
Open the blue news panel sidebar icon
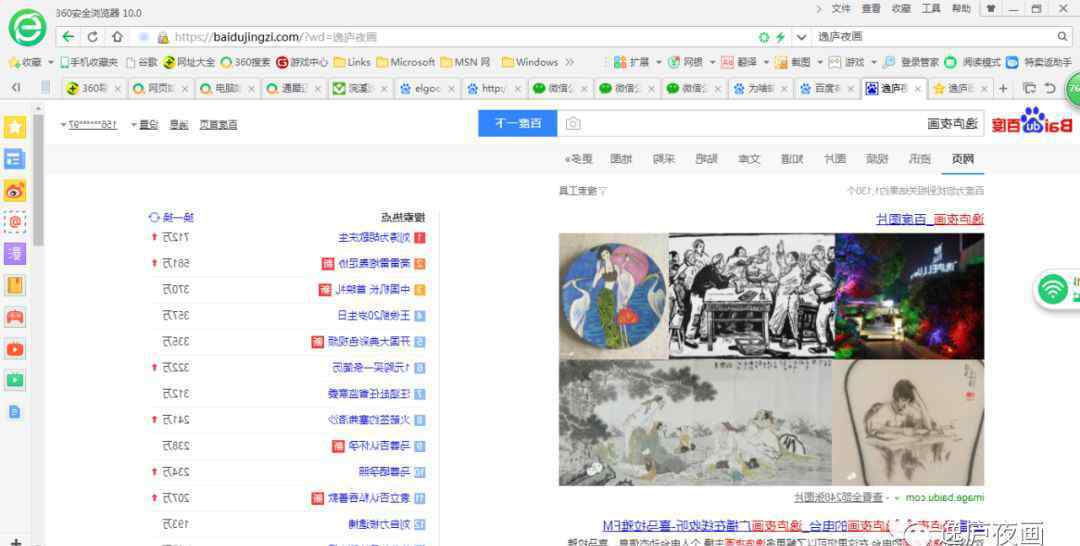click(15, 159)
